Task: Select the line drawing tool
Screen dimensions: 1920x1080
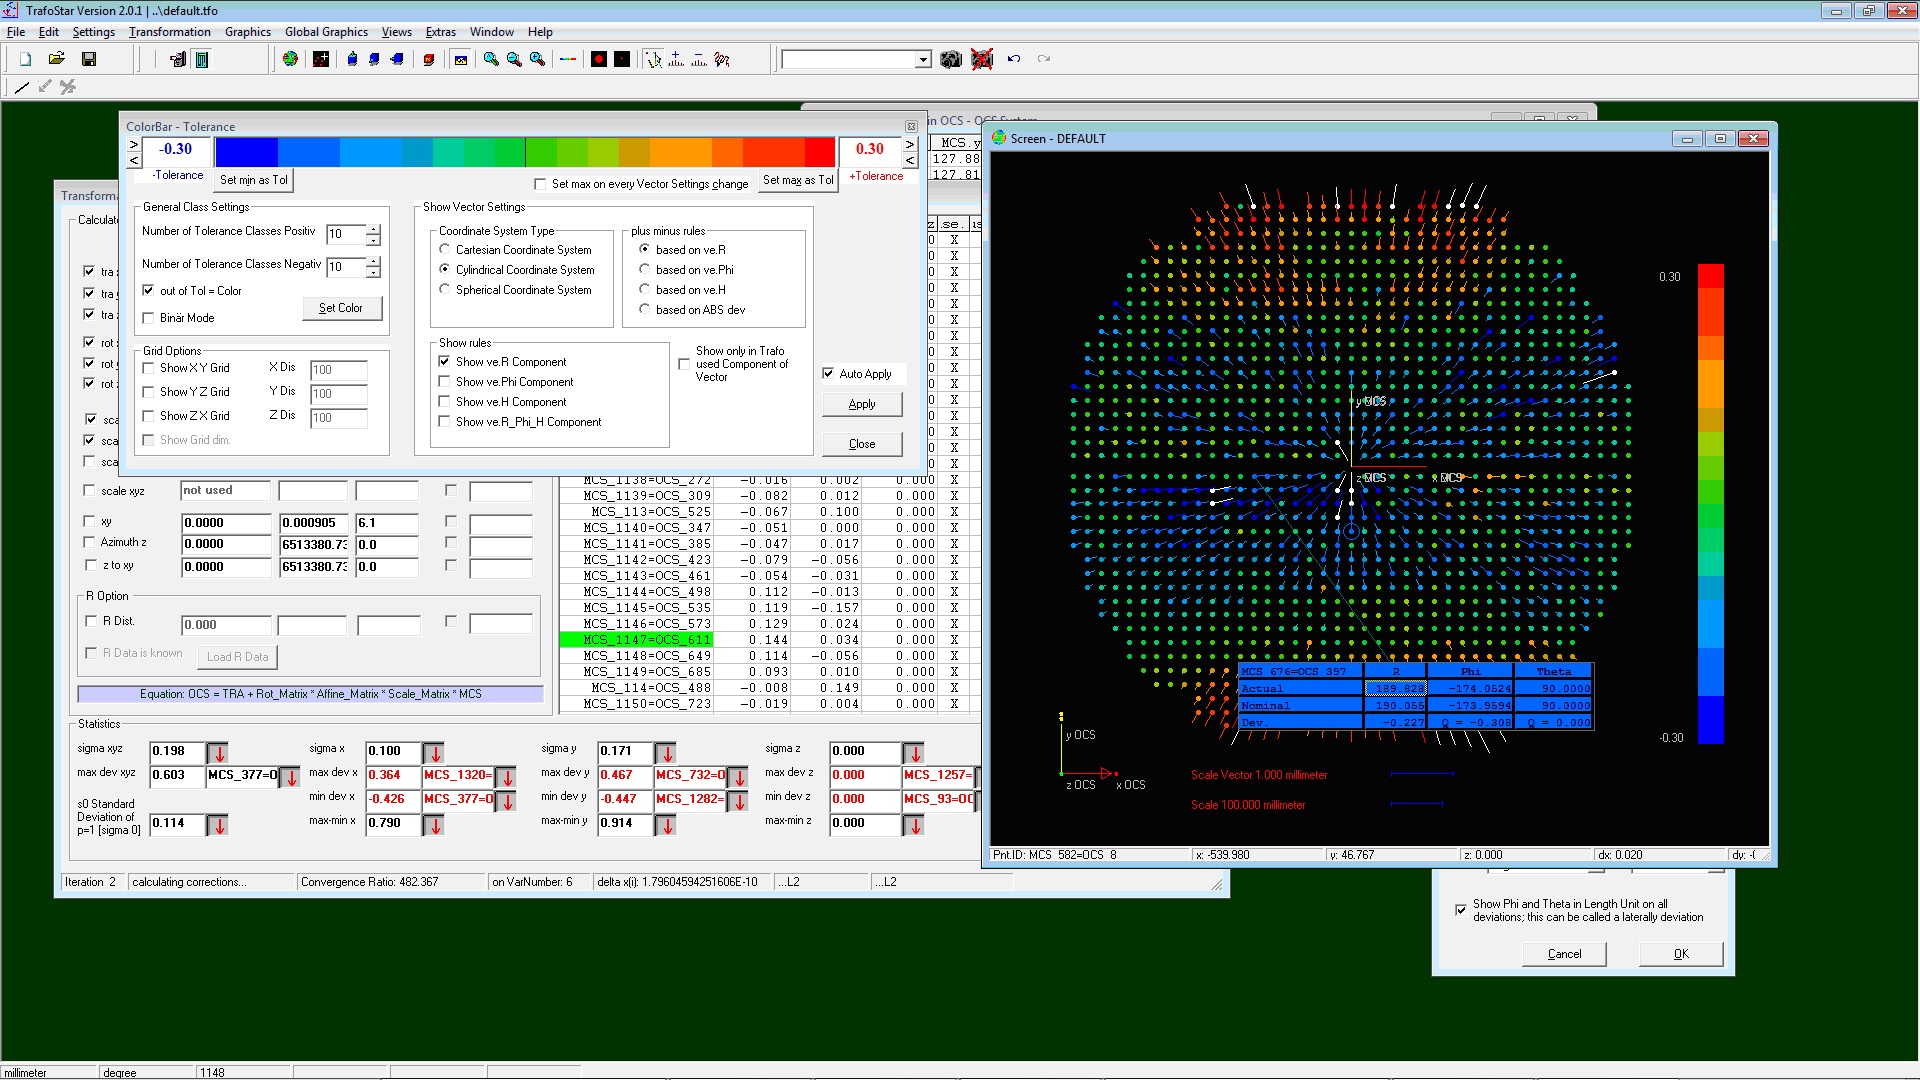Action: (x=22, y=87)
